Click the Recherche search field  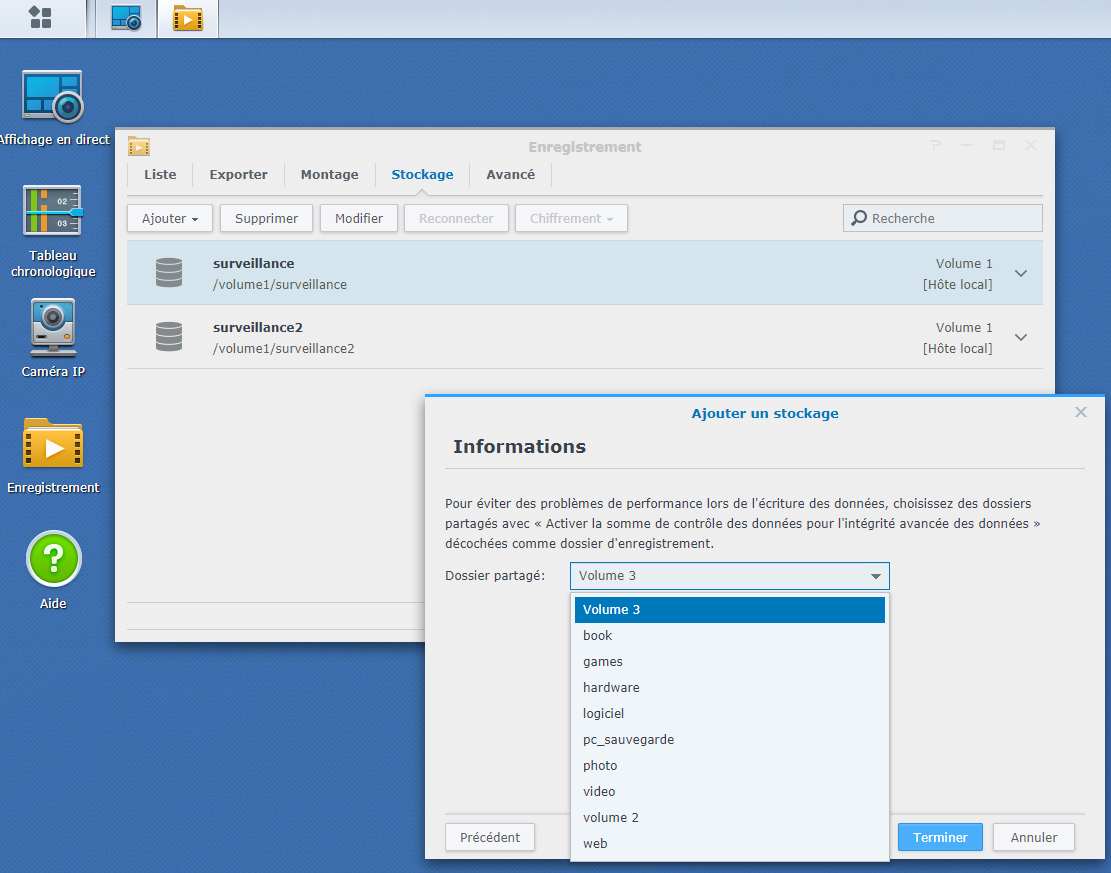pyautogui.click(x=950, y=218)
